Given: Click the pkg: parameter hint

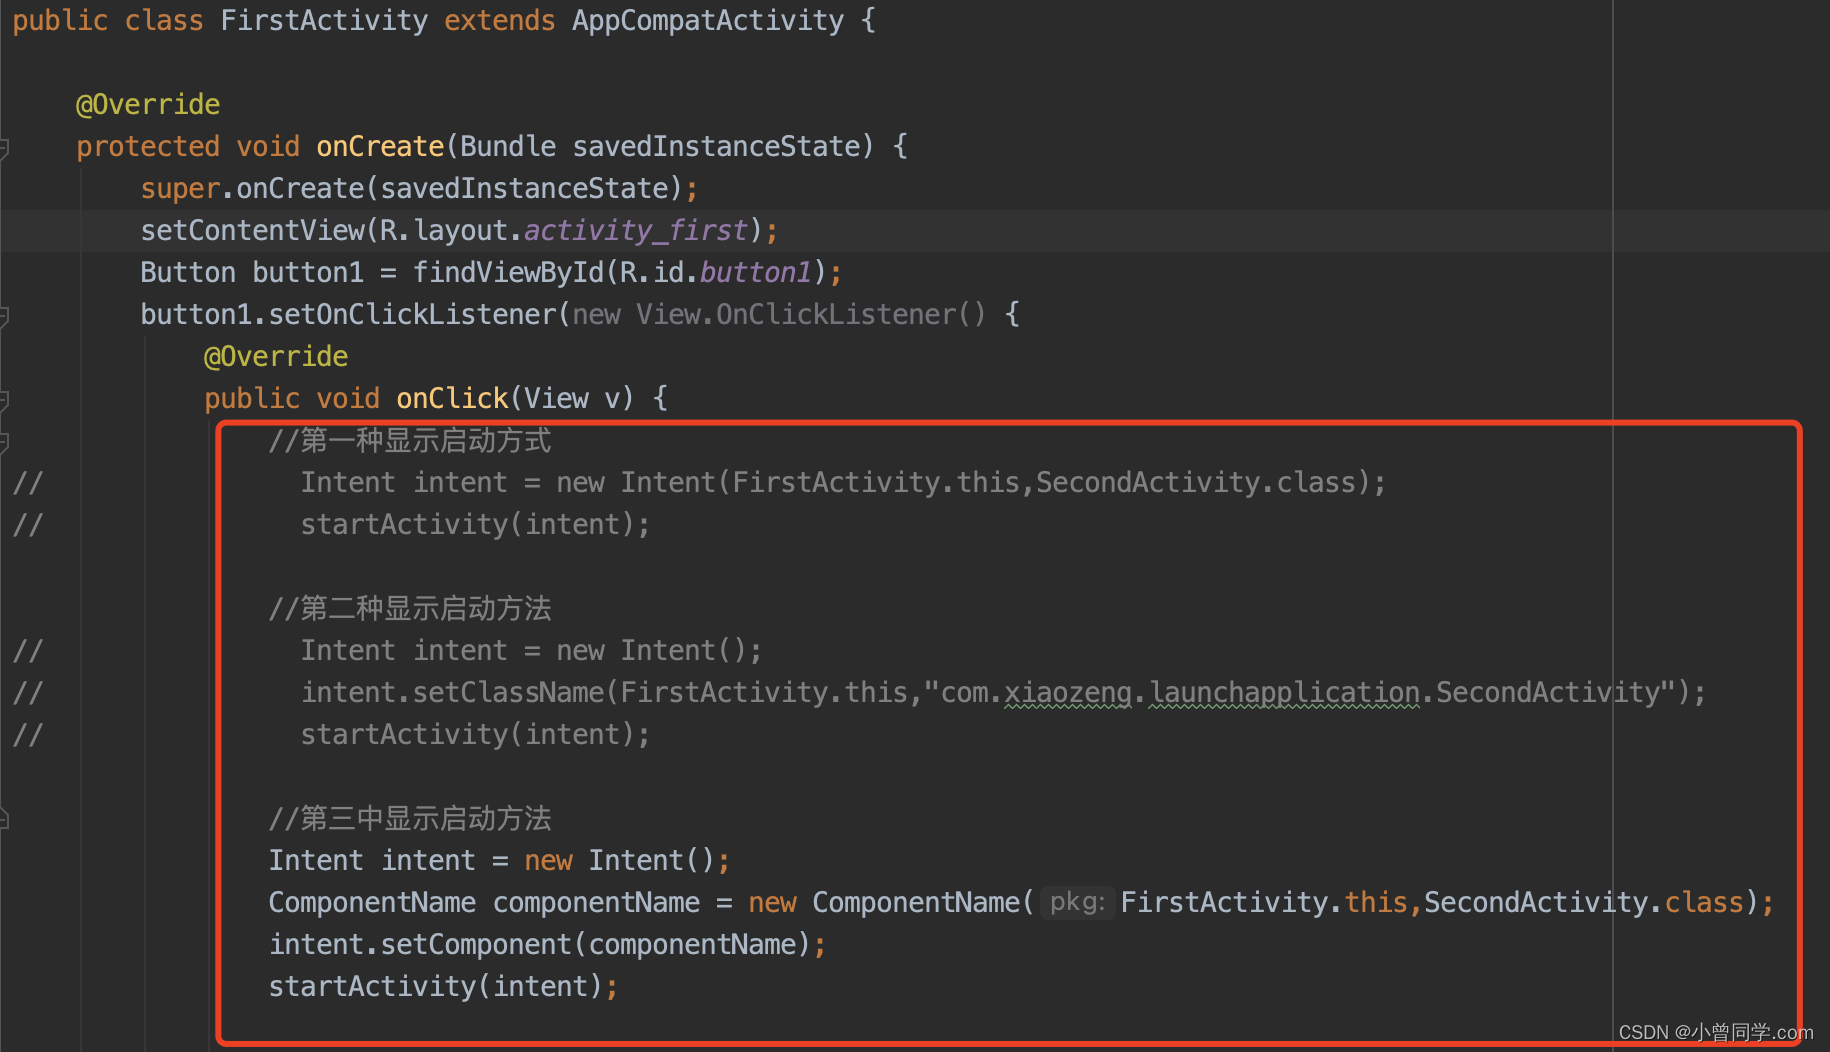Looking at the screenshot, I should [1077, 902].
